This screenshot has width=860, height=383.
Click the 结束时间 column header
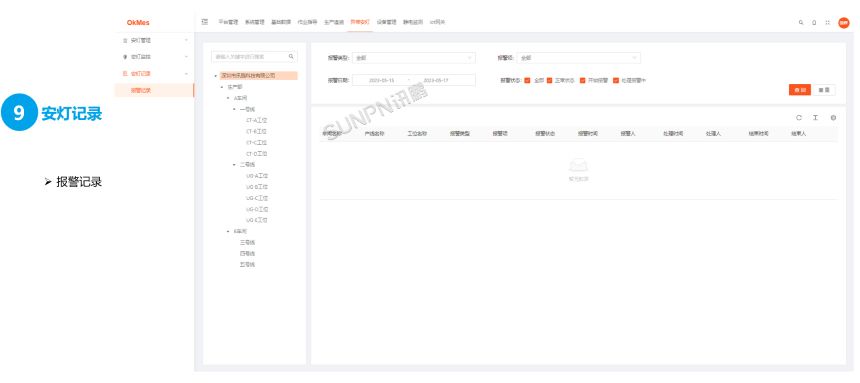pos(759,133)
